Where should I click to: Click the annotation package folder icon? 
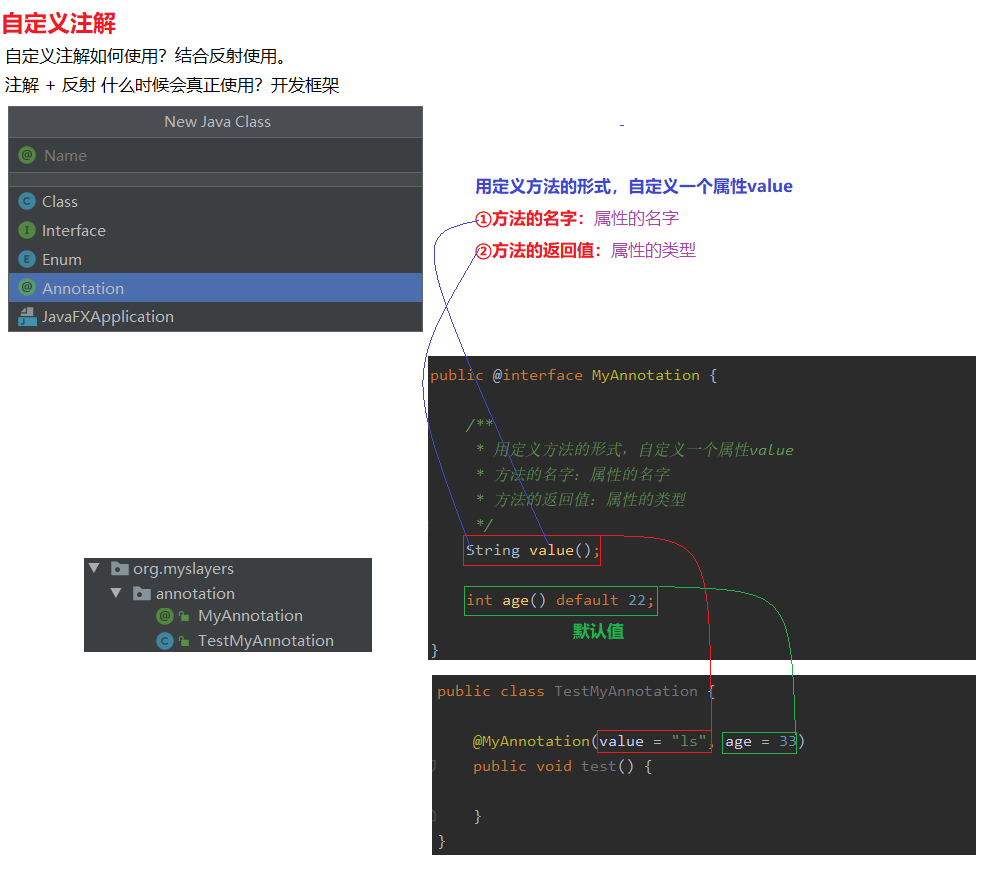coord(142,594)
